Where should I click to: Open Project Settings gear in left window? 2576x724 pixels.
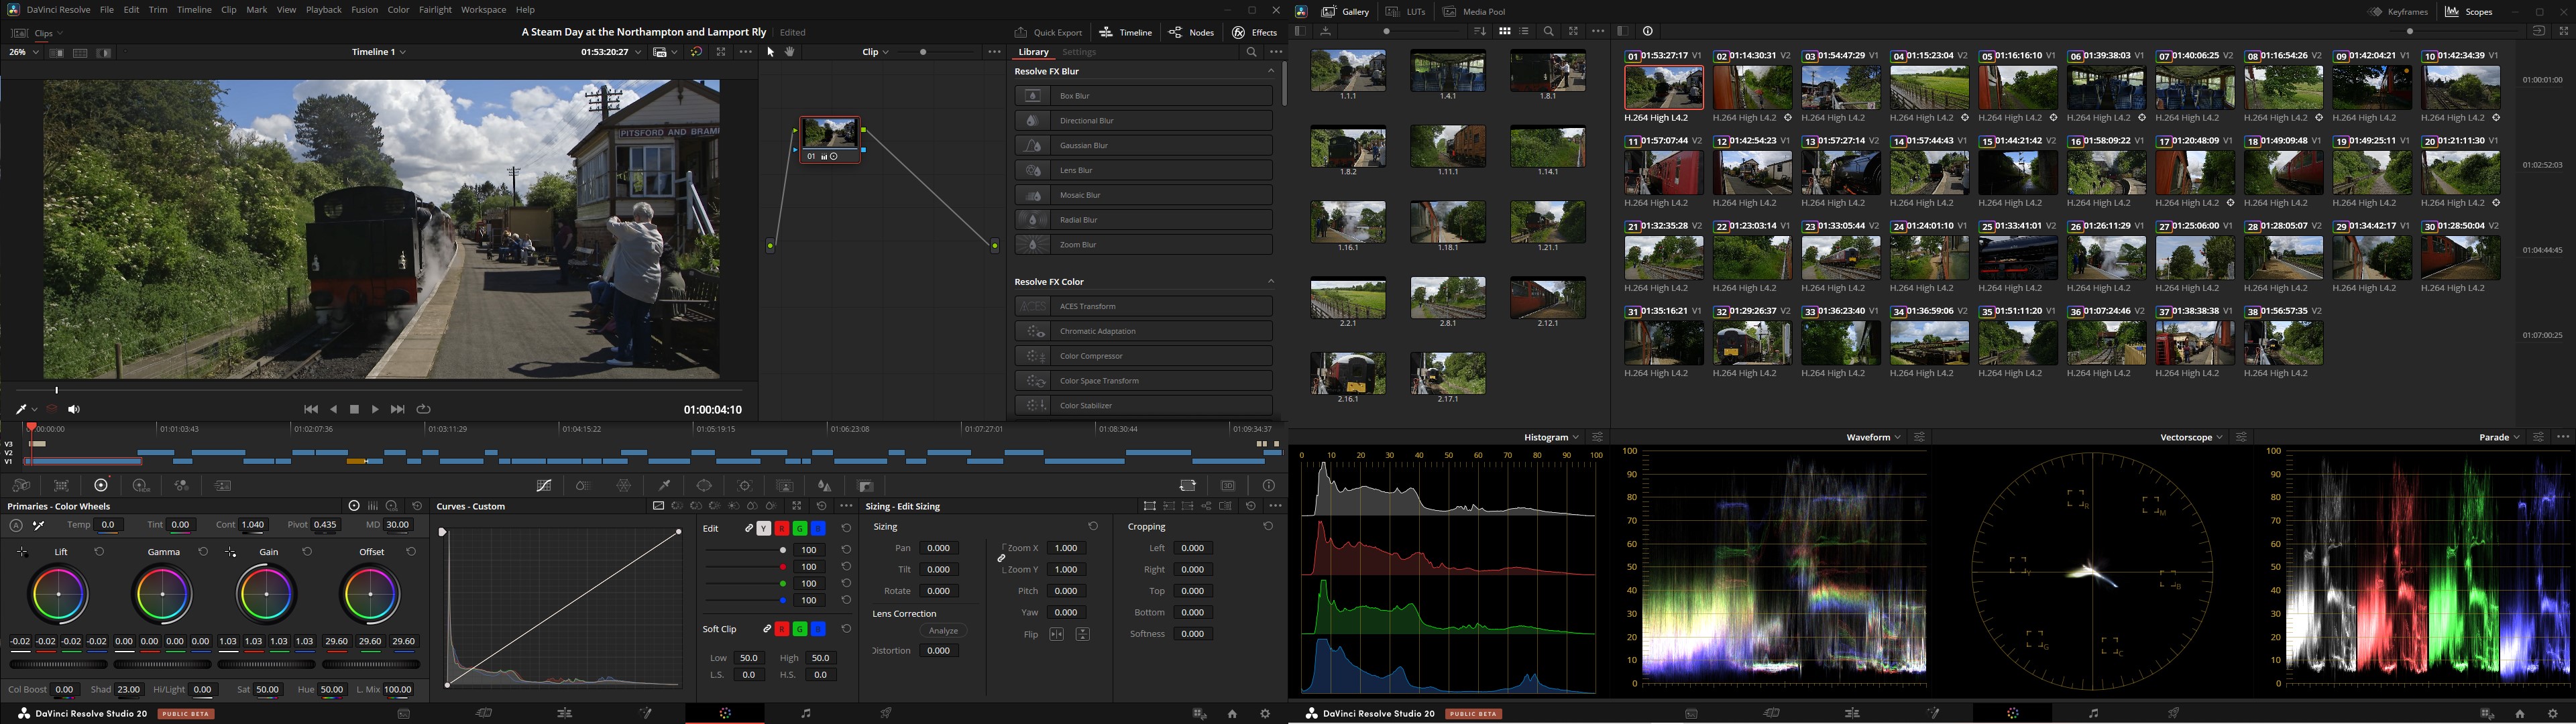point(1265,714)
